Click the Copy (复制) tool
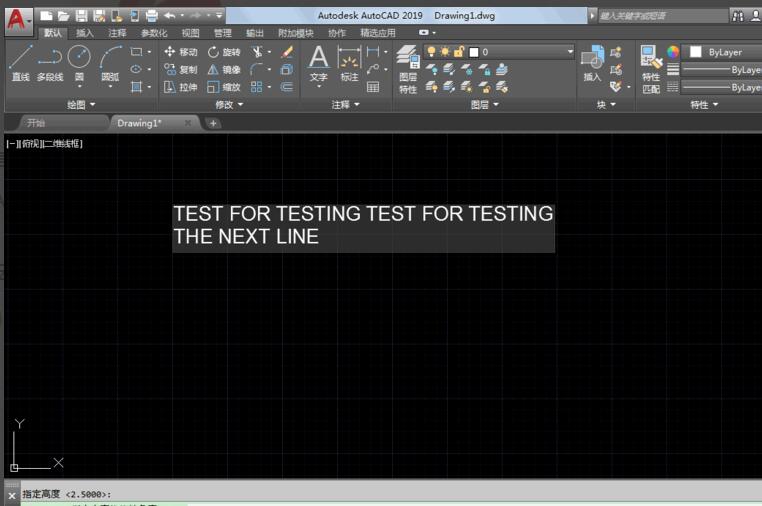Viewport: 762px width, 506px height. (180, 70)
